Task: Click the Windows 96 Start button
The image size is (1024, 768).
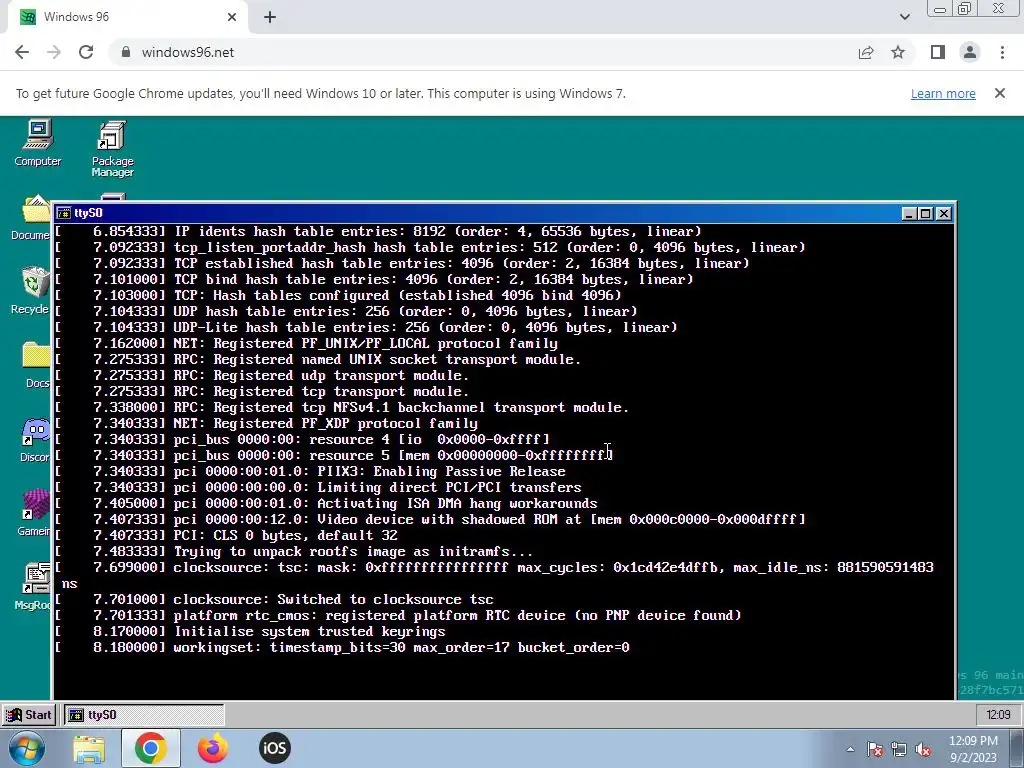Action: 29,714
